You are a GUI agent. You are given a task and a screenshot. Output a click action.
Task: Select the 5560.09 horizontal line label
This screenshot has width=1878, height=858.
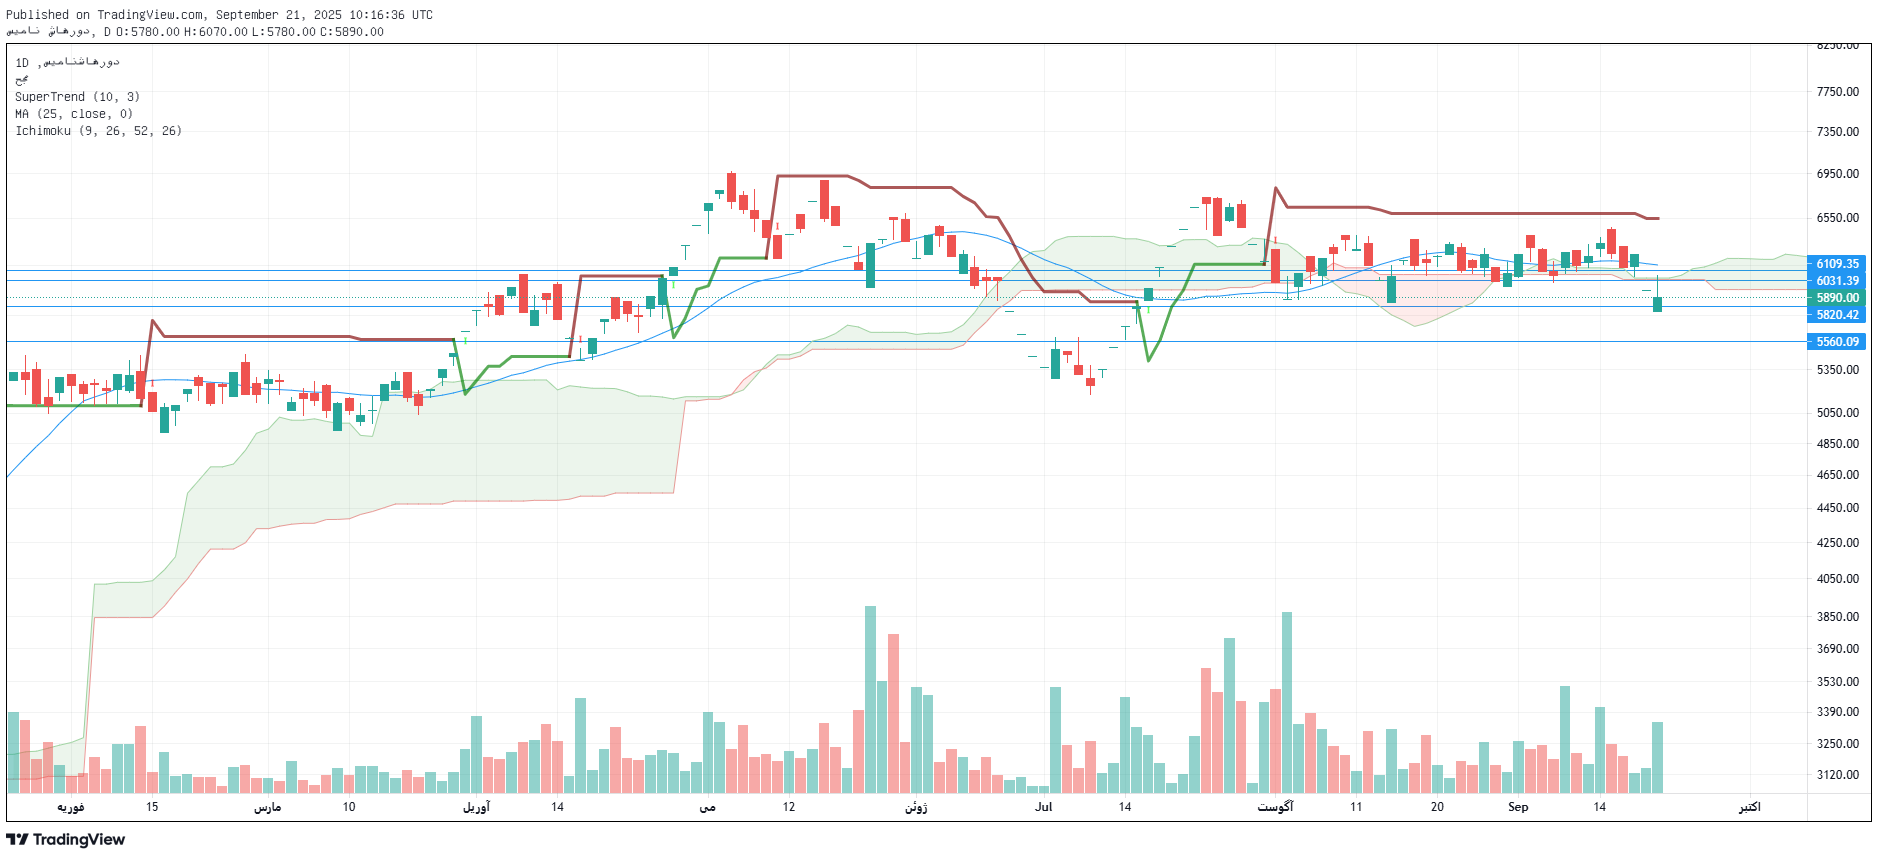pyautogui.click(x=1837, y=342)
